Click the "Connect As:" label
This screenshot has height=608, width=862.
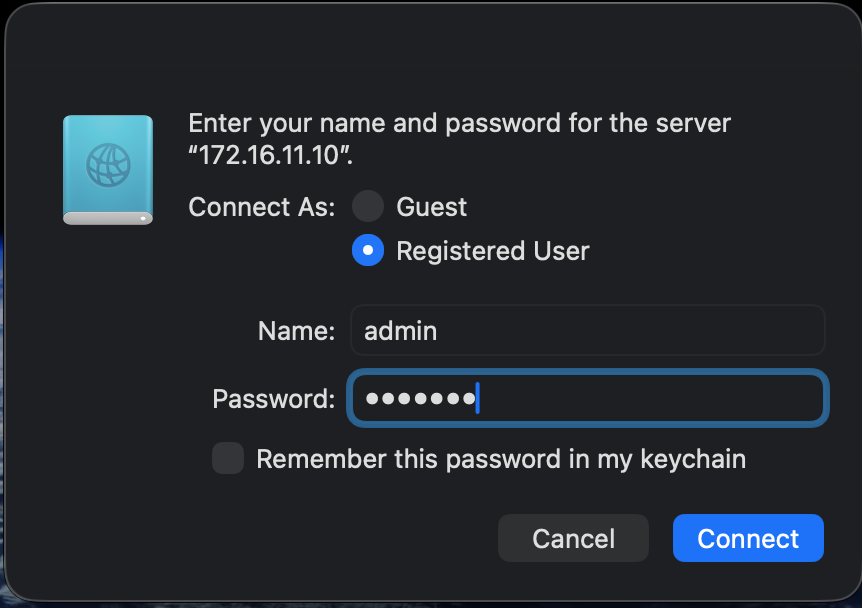coord(261,207)
